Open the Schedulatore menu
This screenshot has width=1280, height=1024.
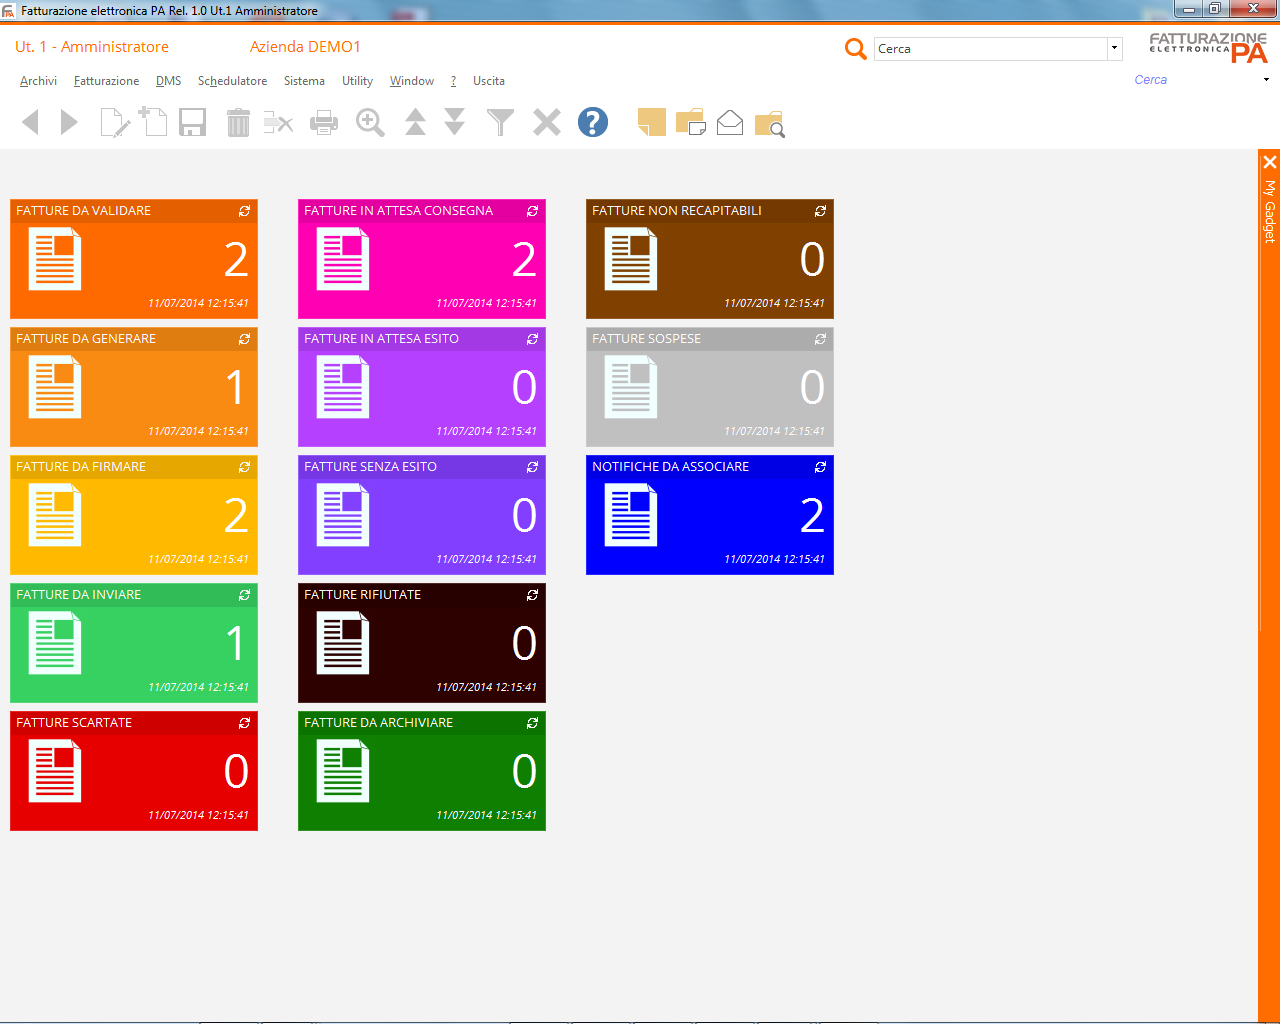[232, 81]
